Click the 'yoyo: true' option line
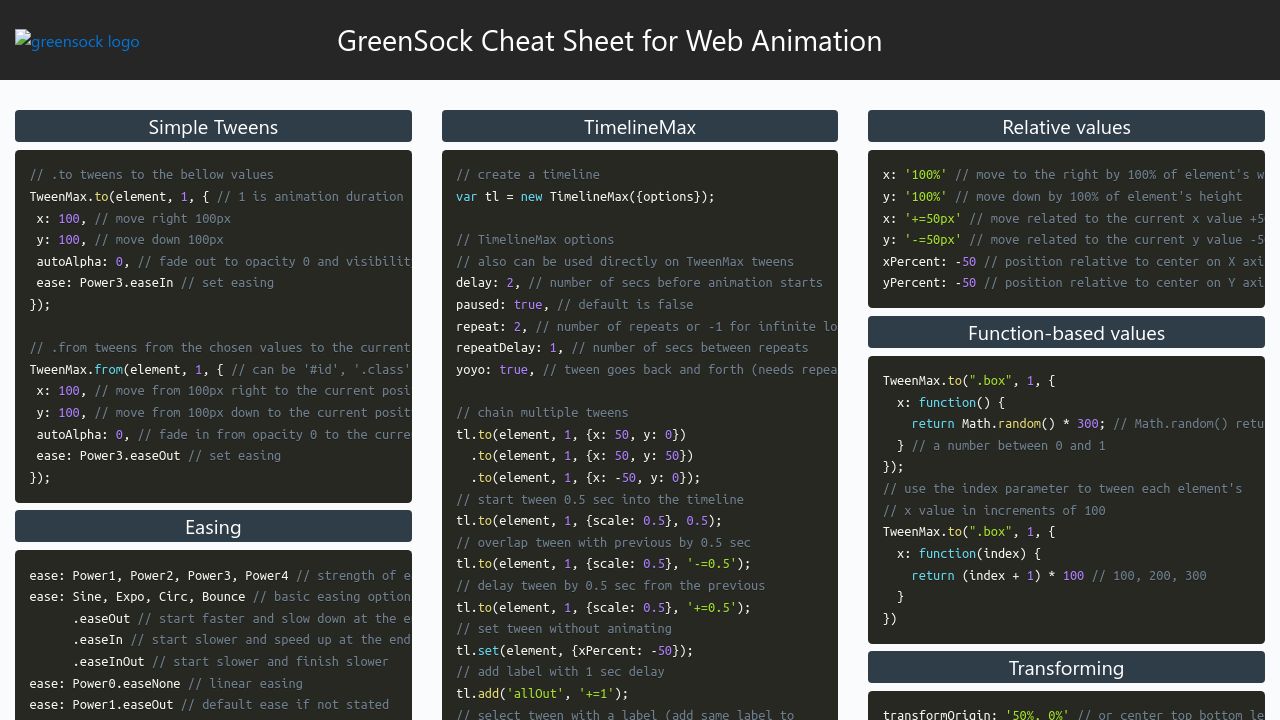Image resolution: width=1280 pixels, height=720 pixels. click(x=646, y=369)
